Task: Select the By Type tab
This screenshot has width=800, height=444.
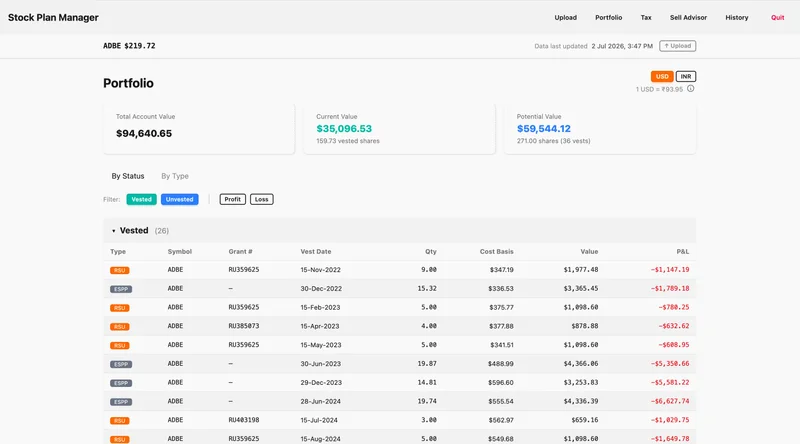Action: pos(175,176)
